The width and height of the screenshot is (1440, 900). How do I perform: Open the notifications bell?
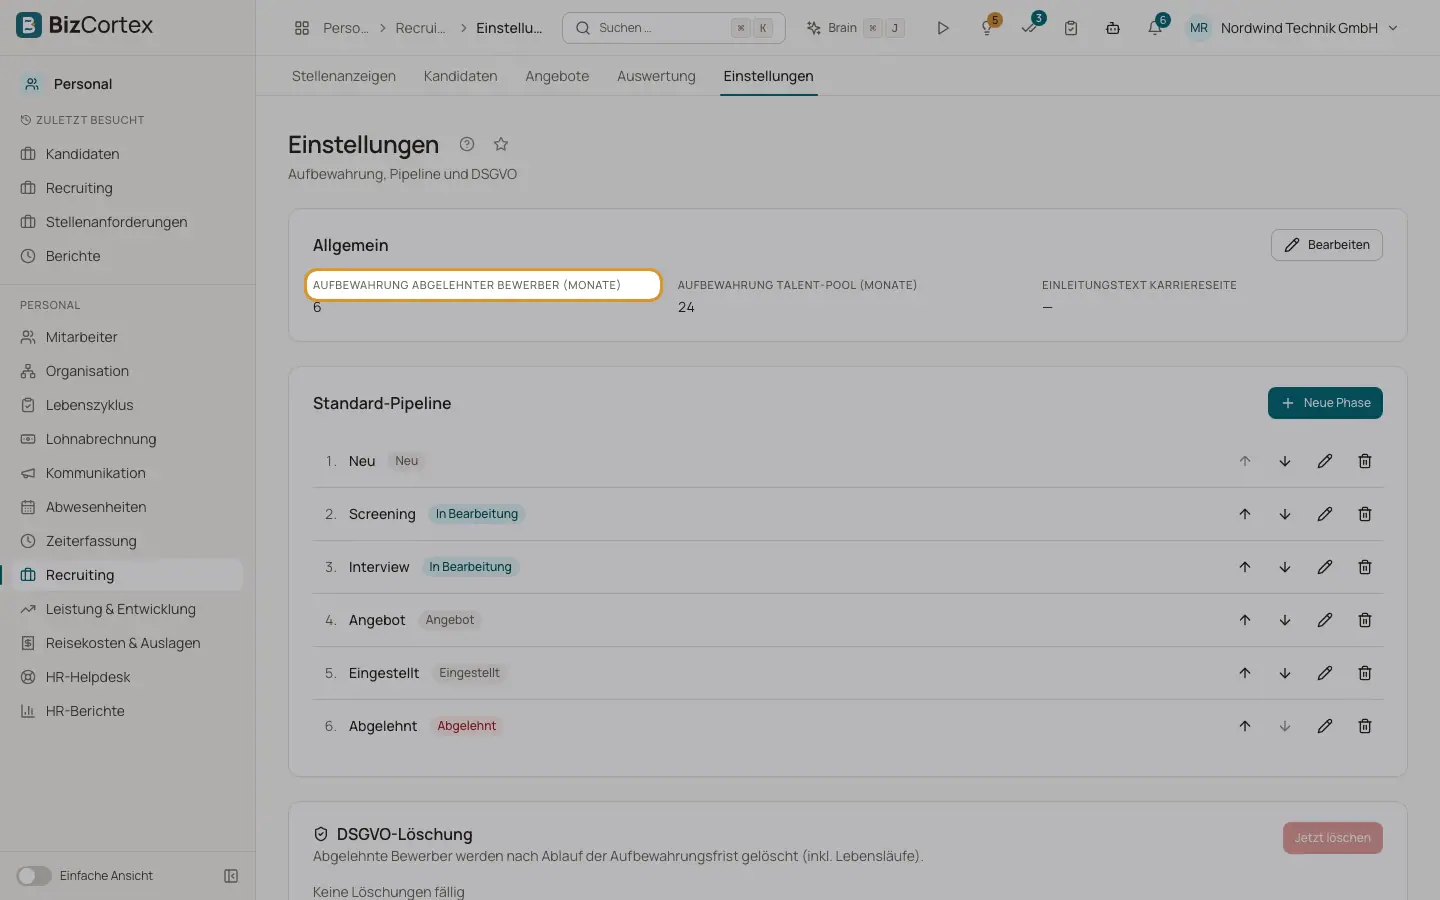click(1155, 28)
